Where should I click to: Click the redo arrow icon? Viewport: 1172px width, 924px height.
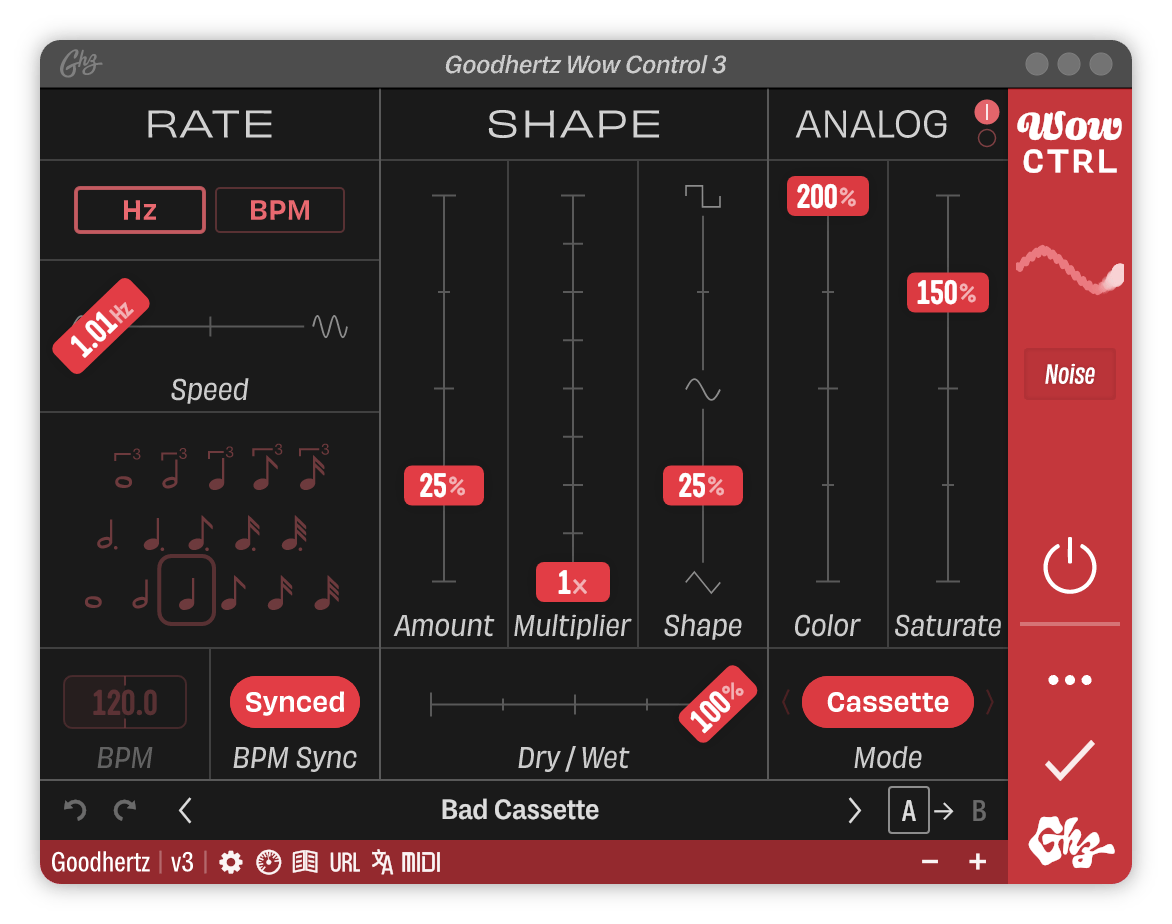point(125,810)
